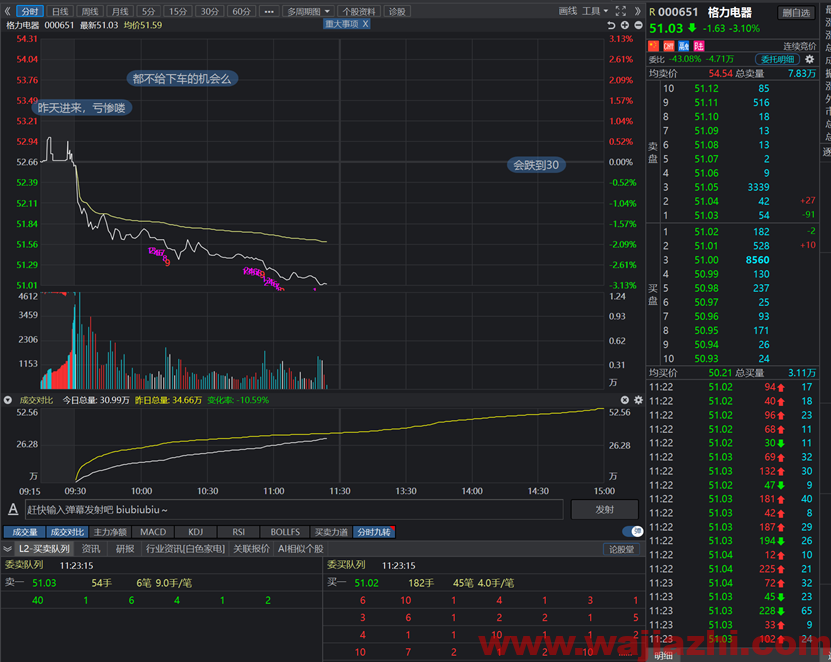Toggle the bullet comments (弹) switch

coord(632,532)
